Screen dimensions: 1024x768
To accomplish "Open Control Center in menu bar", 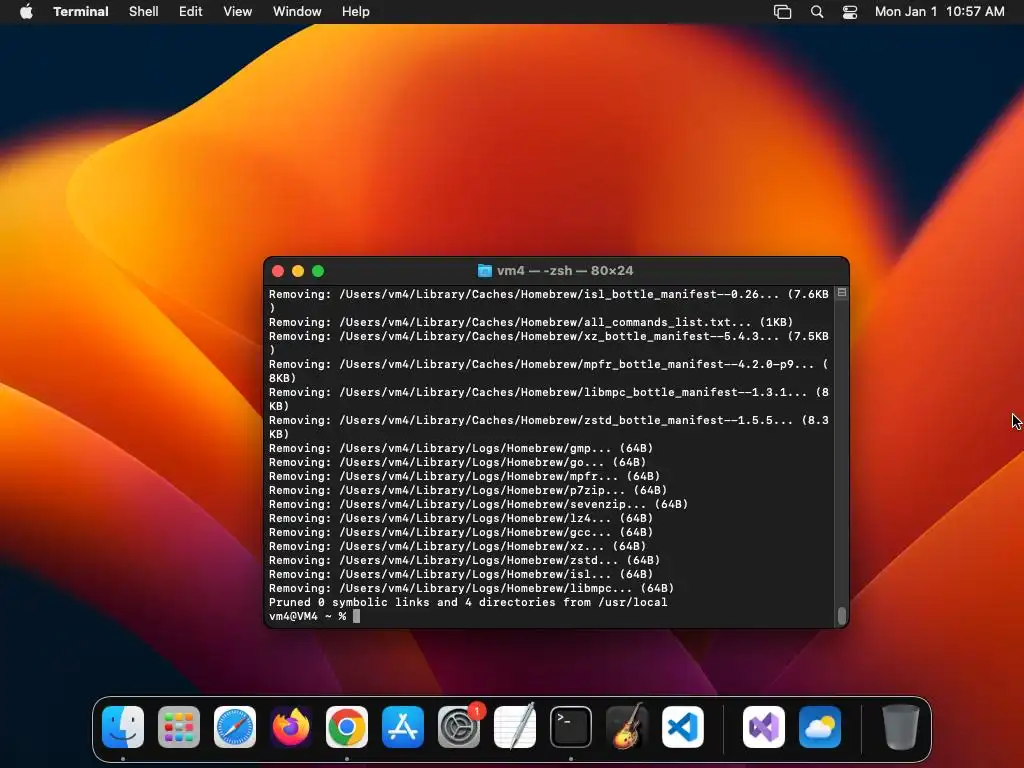I will click(850, 12).
